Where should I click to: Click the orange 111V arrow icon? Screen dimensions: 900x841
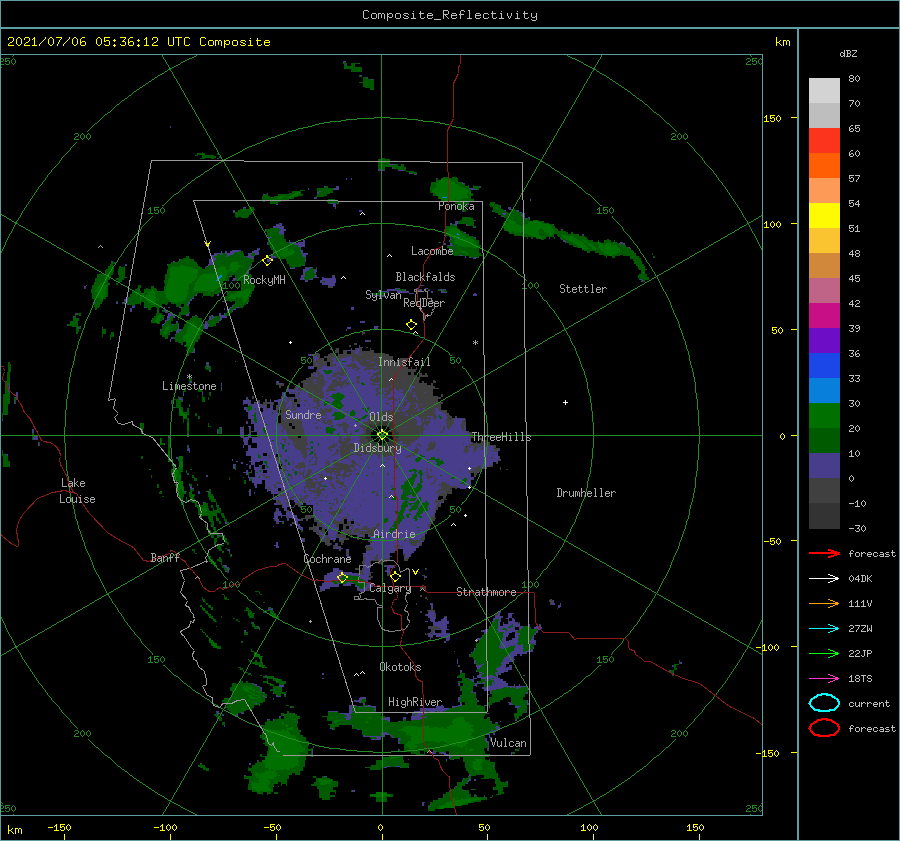(824, 603)
